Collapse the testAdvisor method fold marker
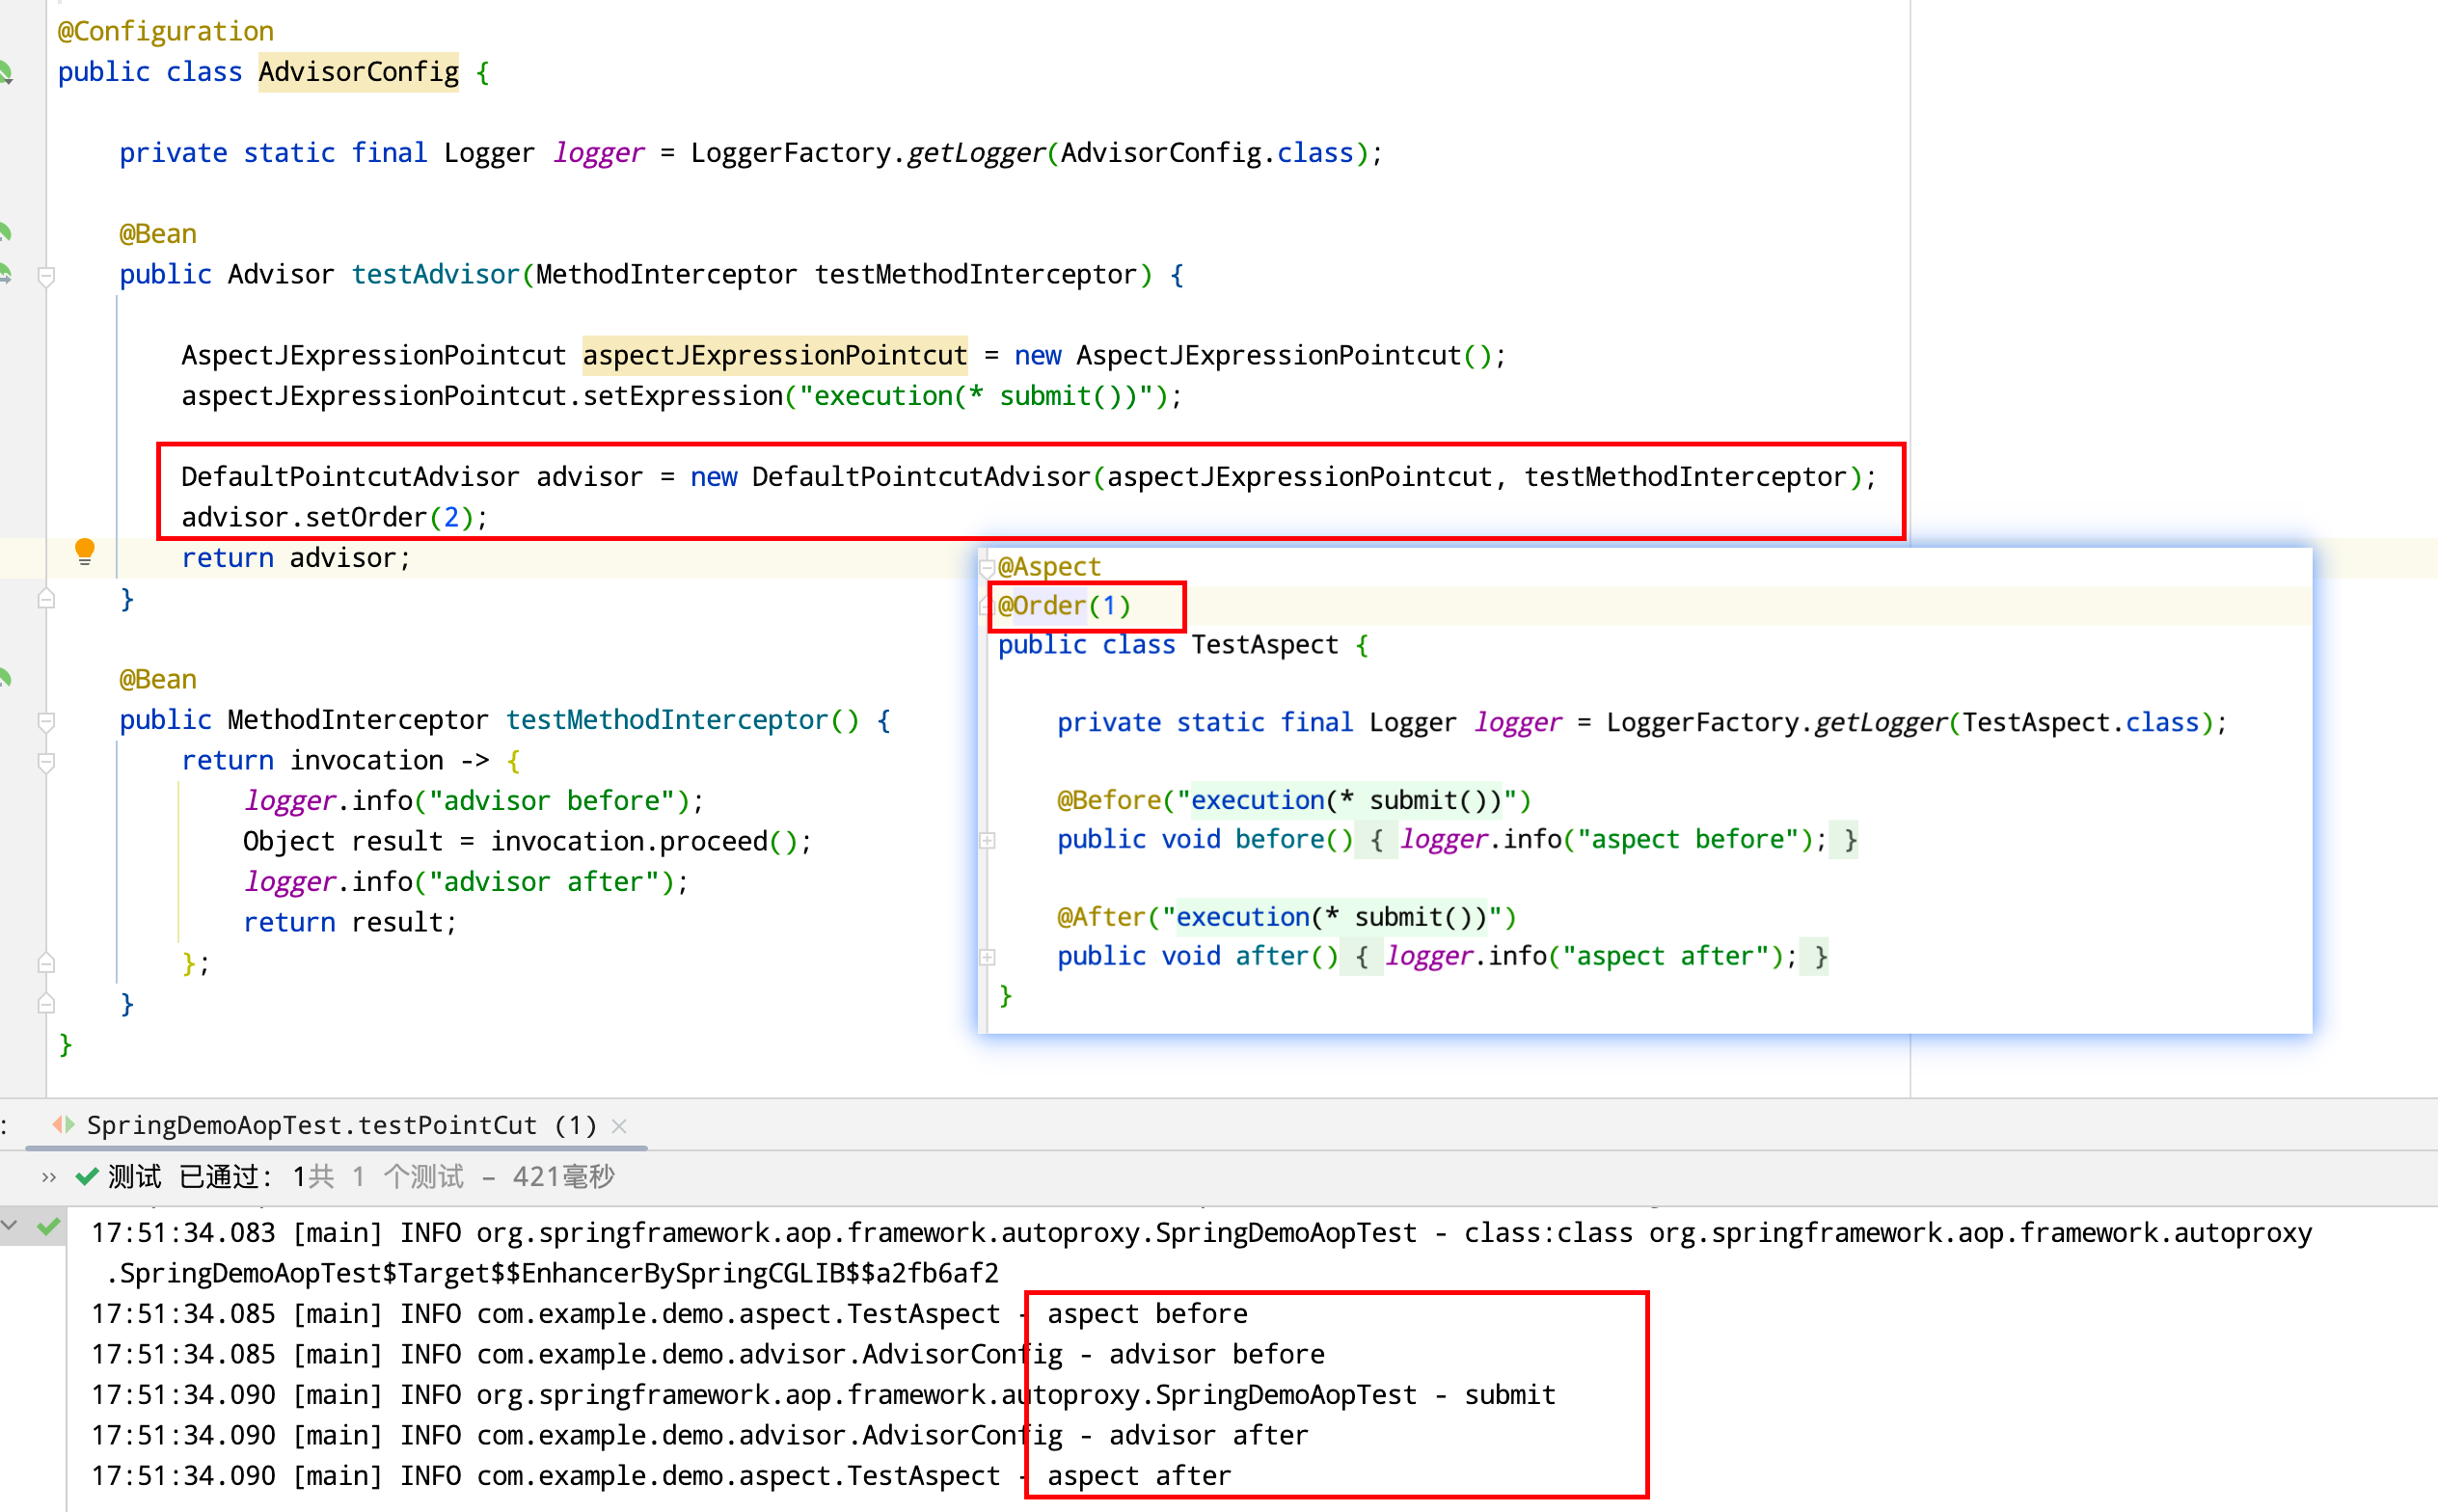The width and height of the screenshot is (2438, 1512). click(46, 275)
